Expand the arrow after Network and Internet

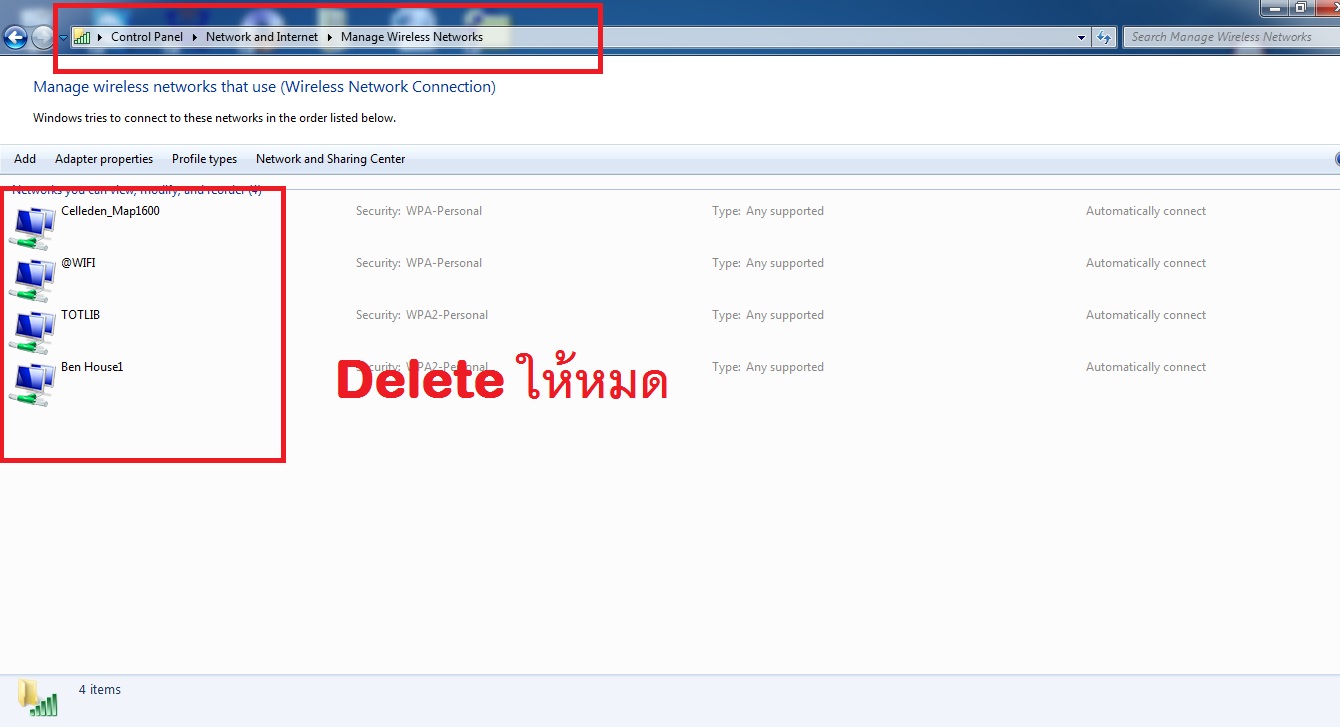point(330,37)
